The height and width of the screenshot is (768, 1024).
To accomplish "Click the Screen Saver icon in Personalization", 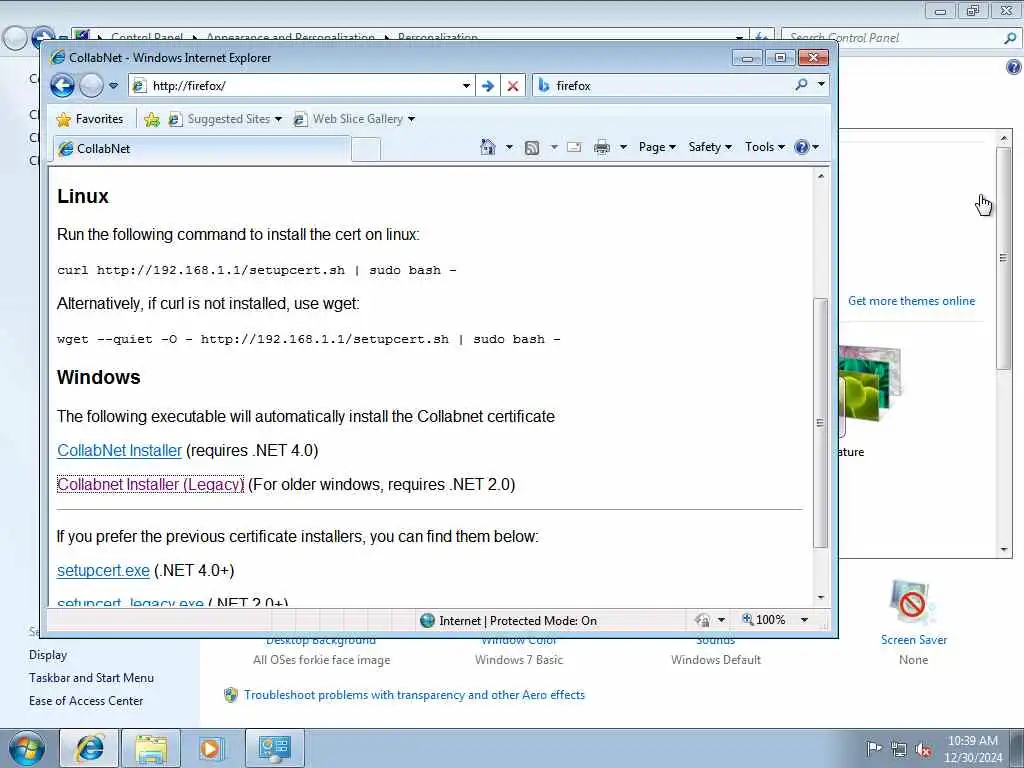I will pos(912,603).
